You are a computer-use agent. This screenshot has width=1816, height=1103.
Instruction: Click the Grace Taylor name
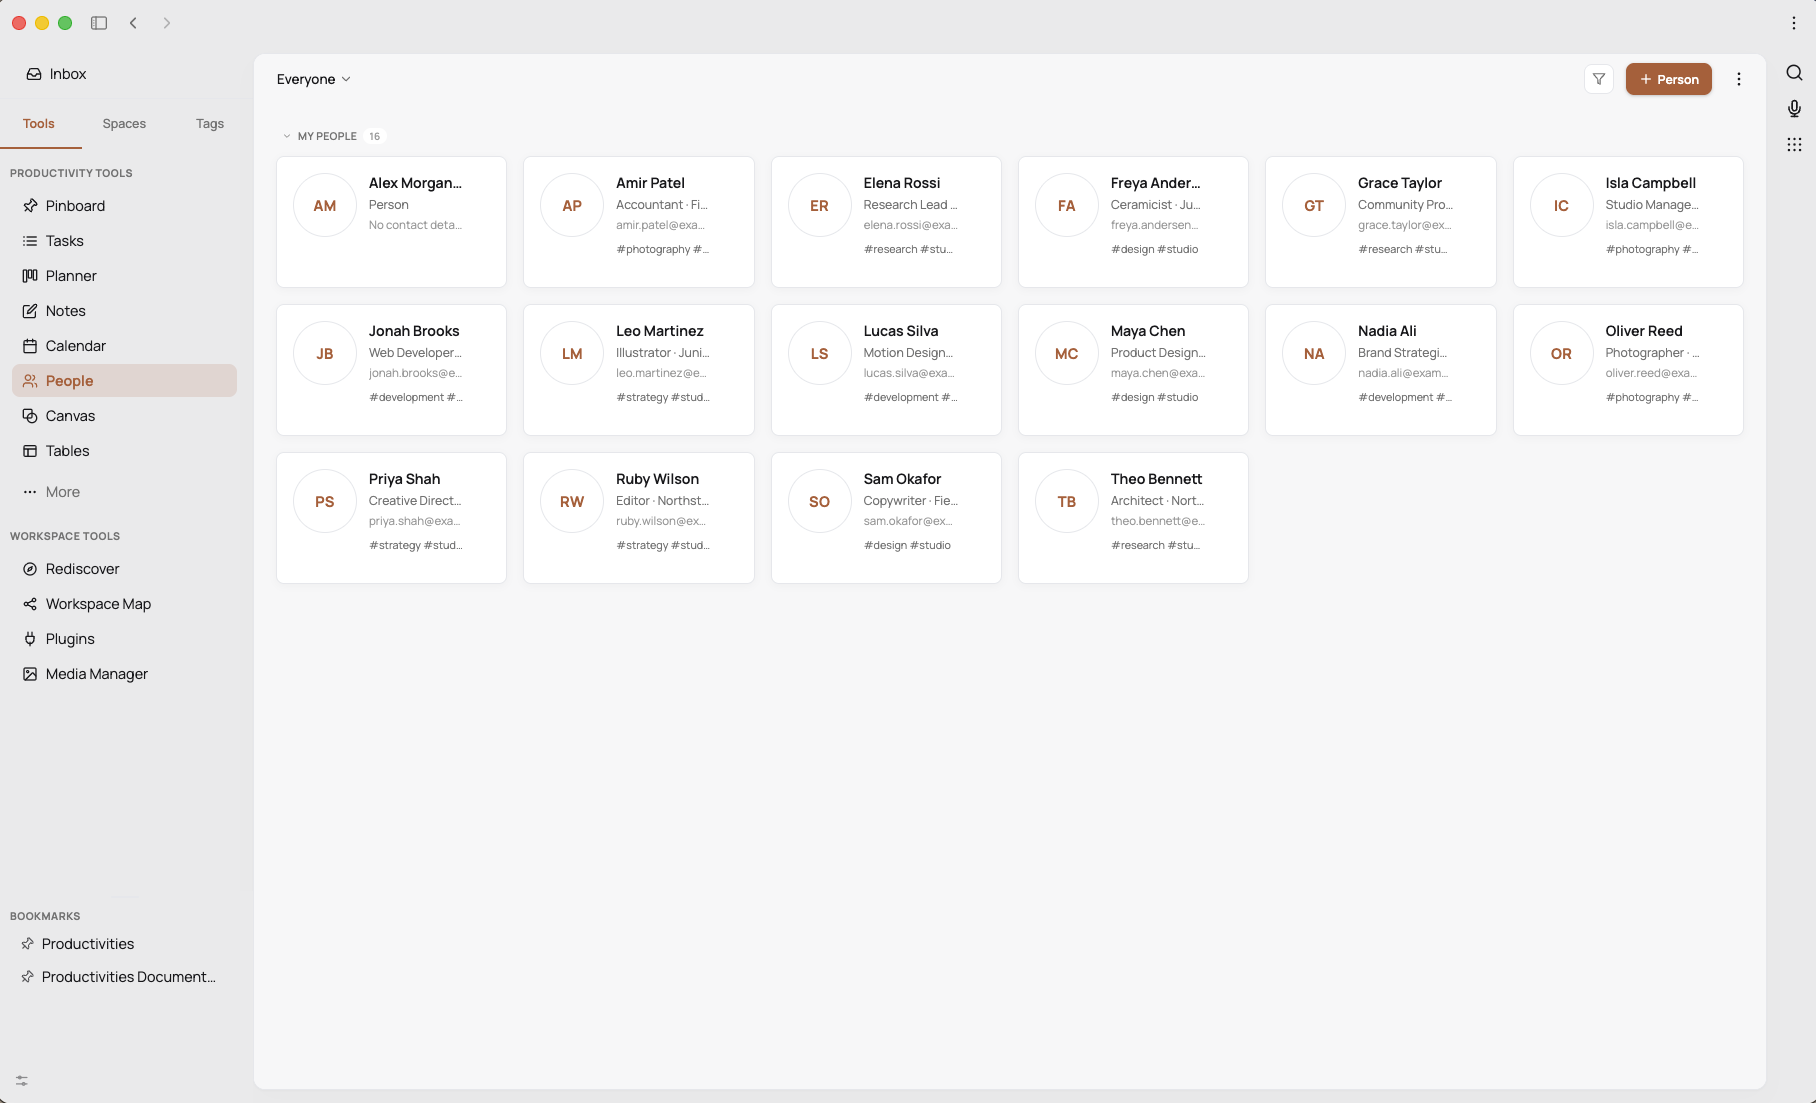click(1400, 183)
